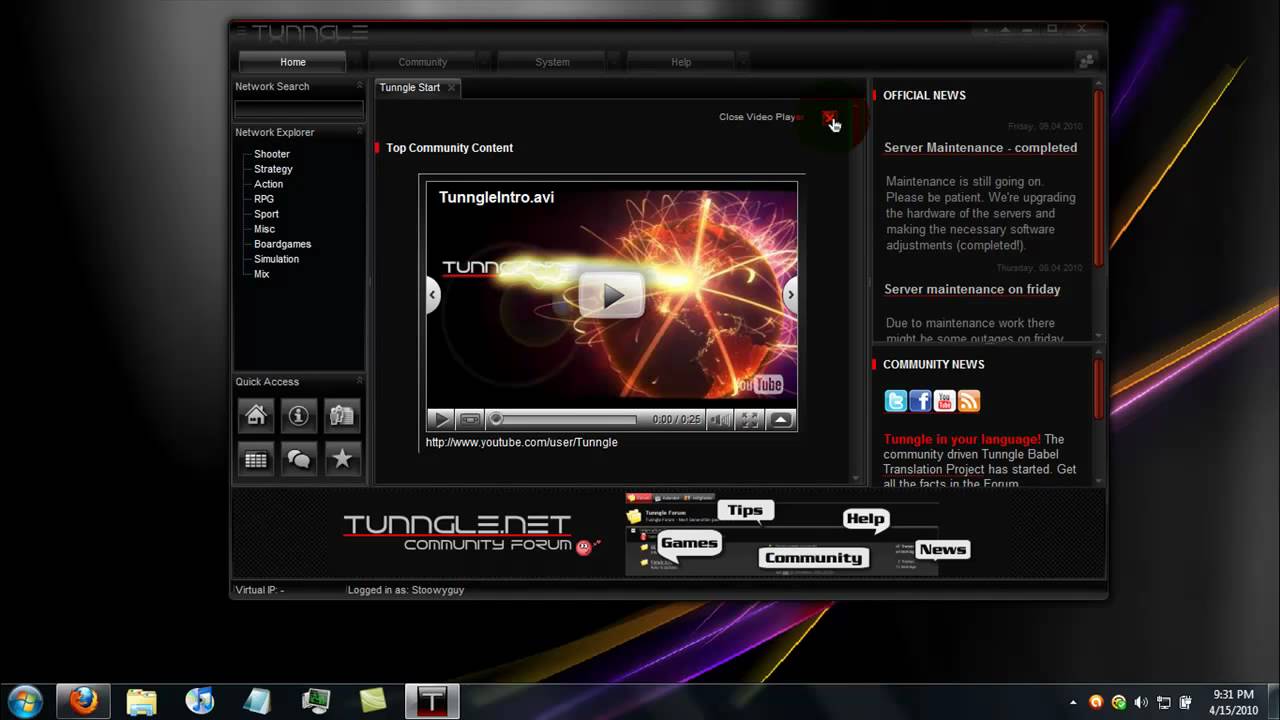Open the RSS feed icon
Image resolution: width=1280 pixels, height=720 pixels.
[969, 401]
